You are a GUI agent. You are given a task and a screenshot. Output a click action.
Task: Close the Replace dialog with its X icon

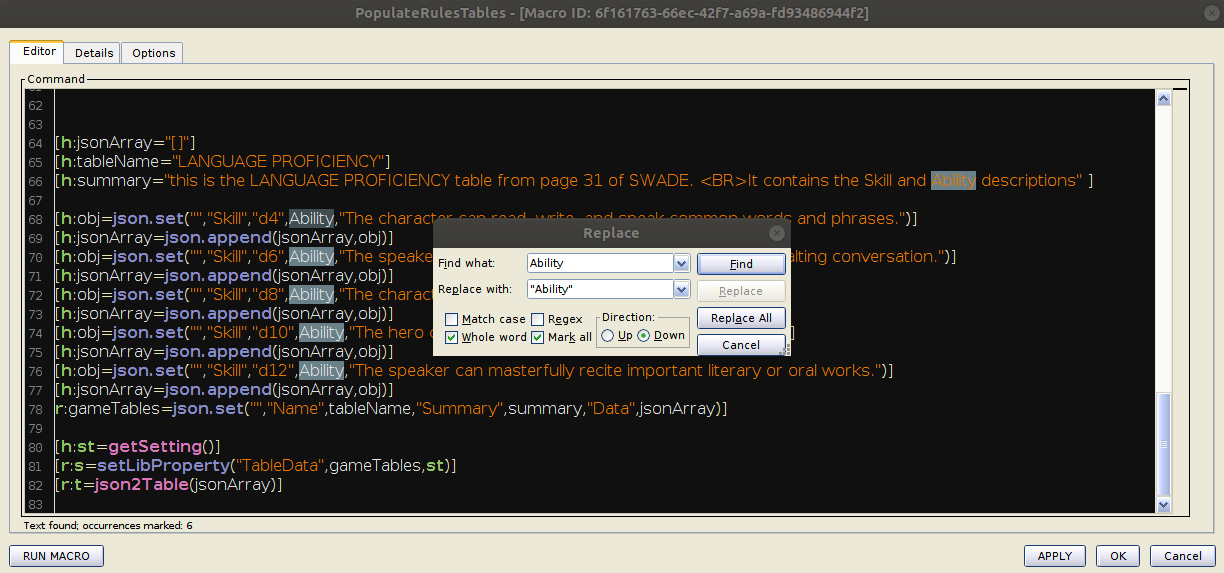[777, 233]
